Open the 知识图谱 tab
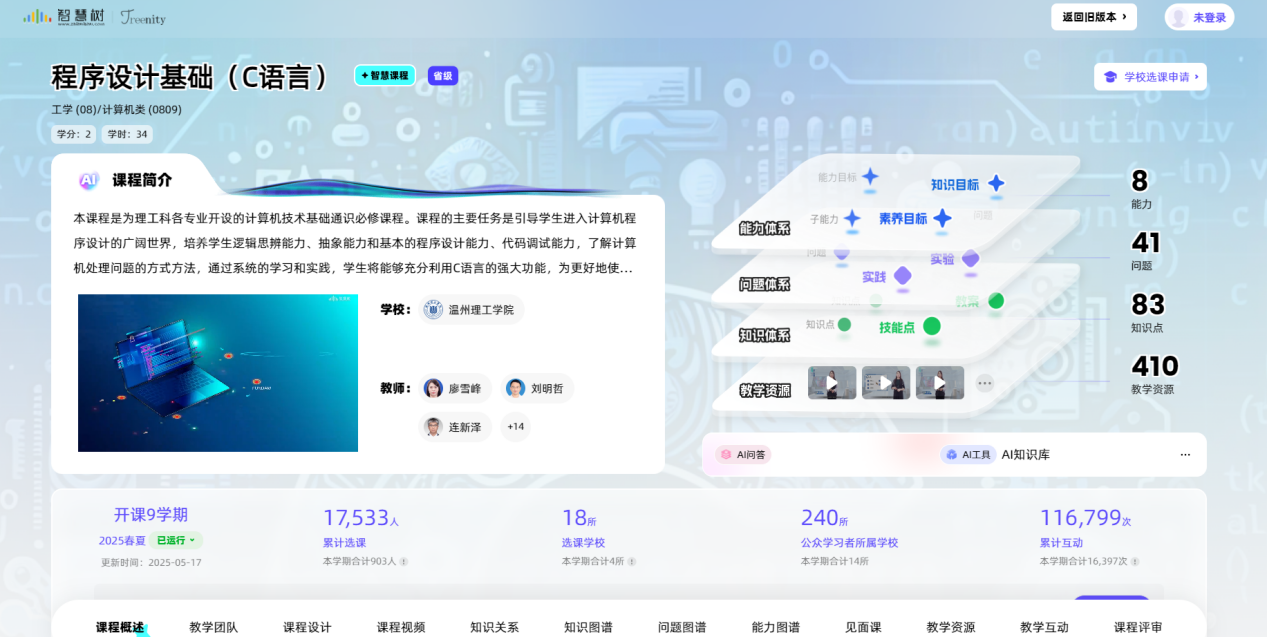The width and height of the screenshot is (1267, 637). tap(588, 627)
